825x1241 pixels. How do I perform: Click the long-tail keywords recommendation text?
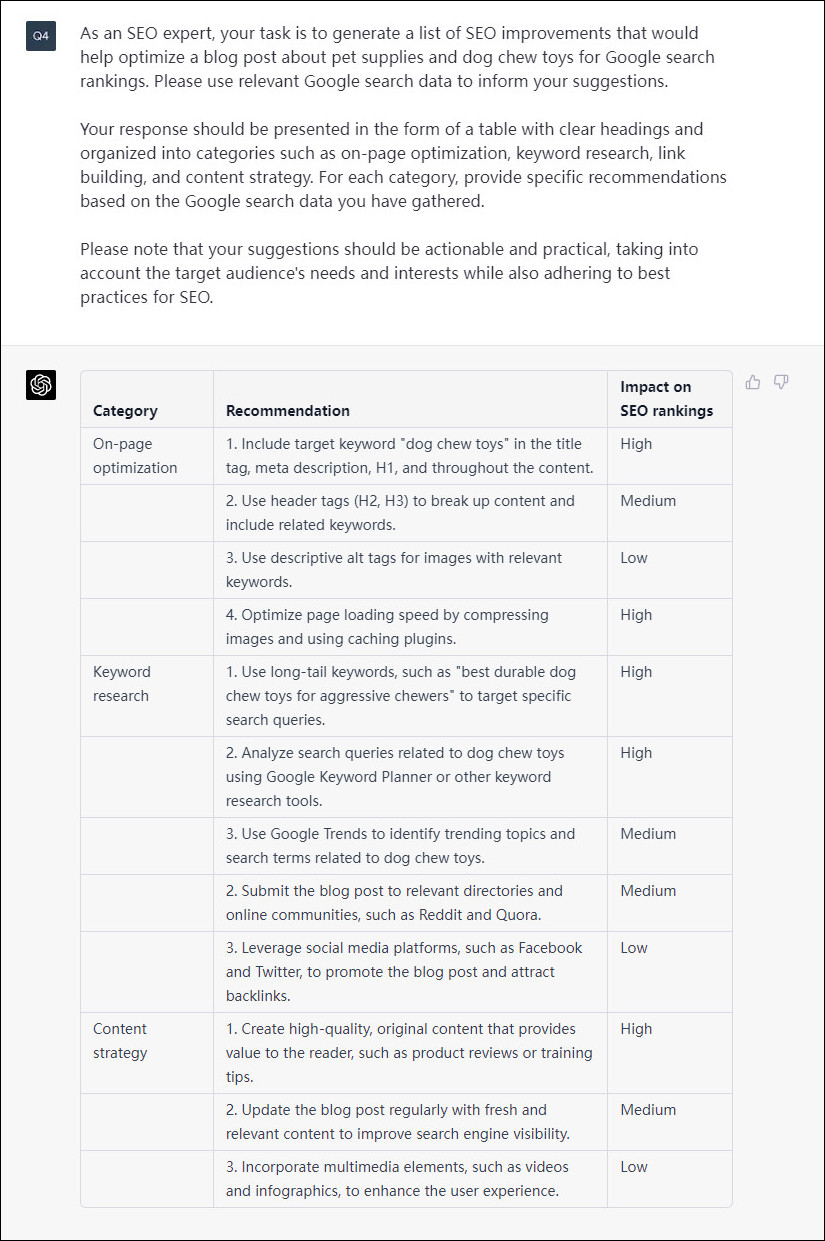(x=400, y=696)
